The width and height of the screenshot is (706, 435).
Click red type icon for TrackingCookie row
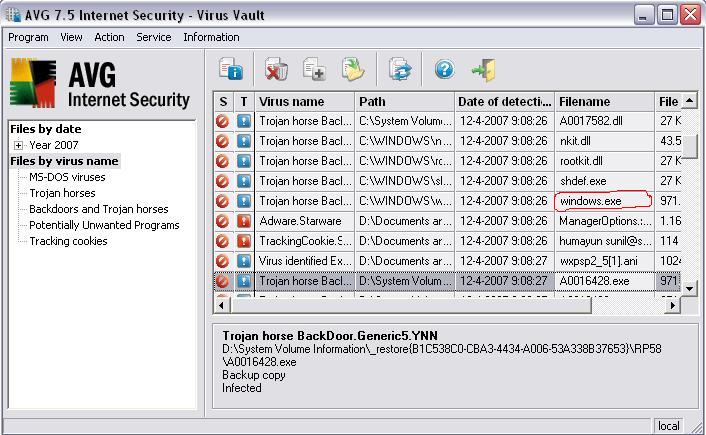click(244, 241)
